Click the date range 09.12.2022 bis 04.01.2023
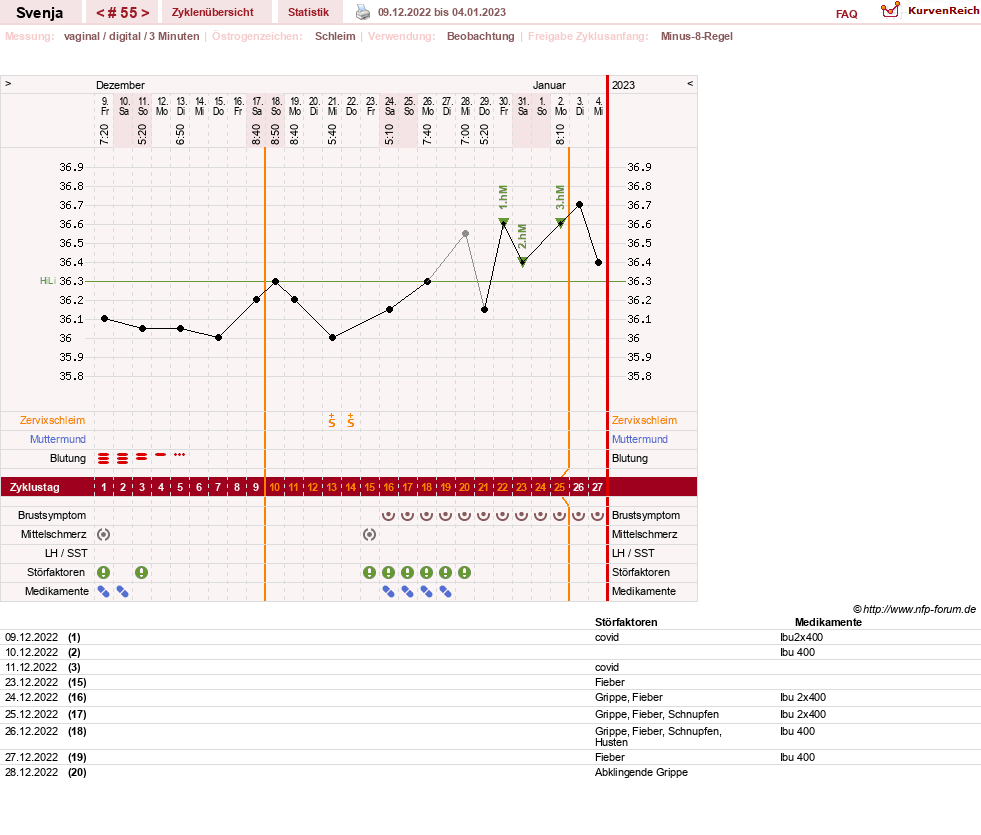 coord(442,12)
